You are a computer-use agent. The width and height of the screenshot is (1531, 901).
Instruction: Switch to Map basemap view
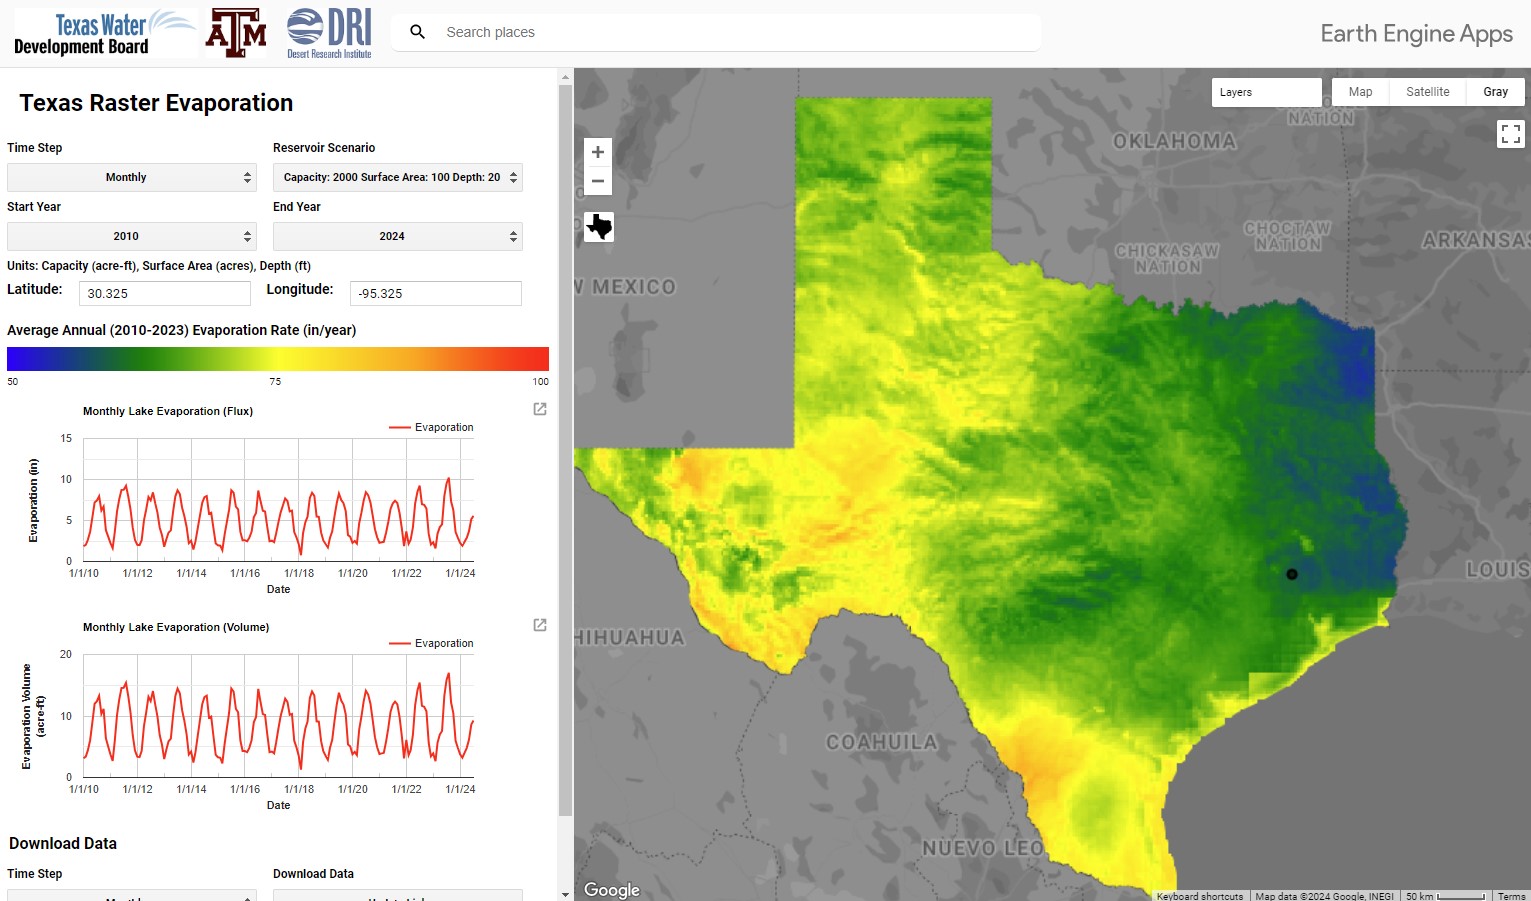click(x=1360, y=92)
